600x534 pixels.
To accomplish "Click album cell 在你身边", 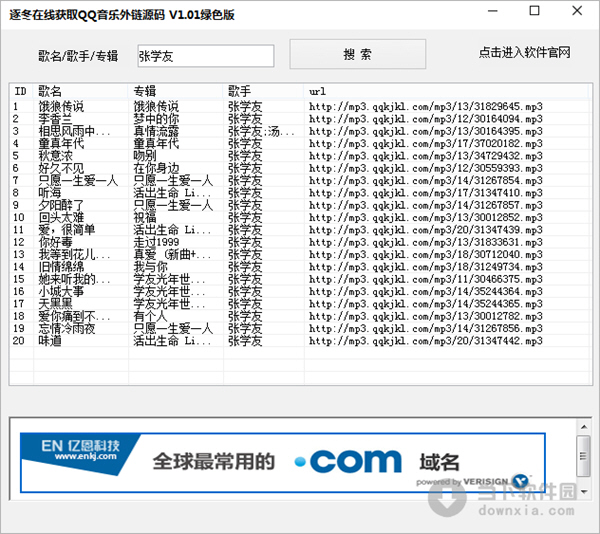I will 156,168.
